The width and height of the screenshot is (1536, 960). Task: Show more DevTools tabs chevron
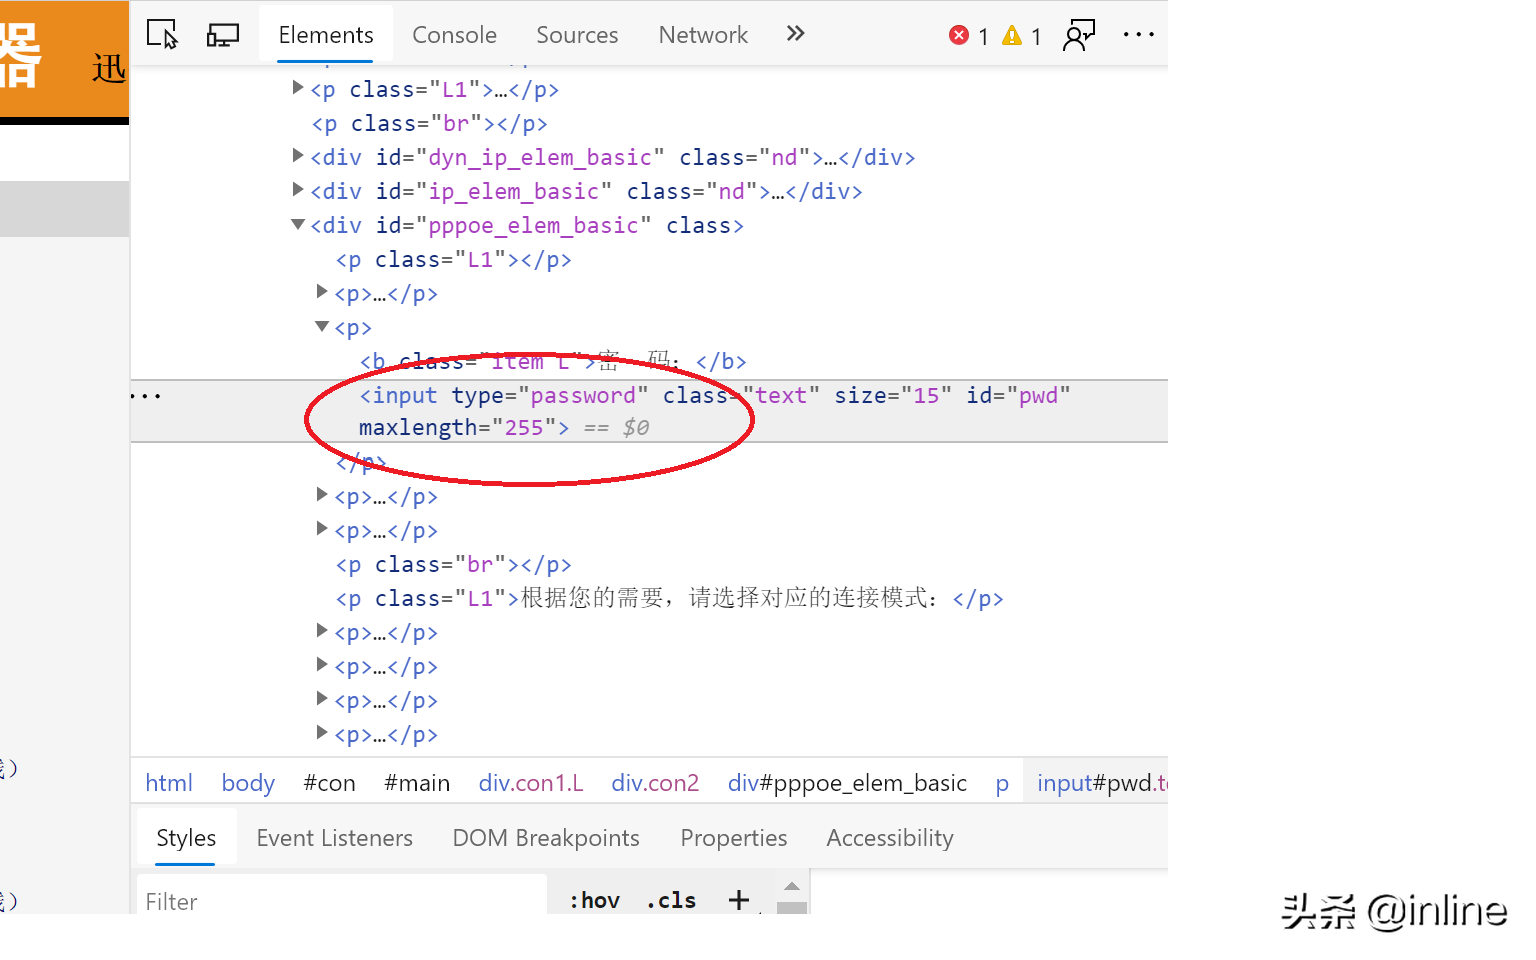point(795,34)
